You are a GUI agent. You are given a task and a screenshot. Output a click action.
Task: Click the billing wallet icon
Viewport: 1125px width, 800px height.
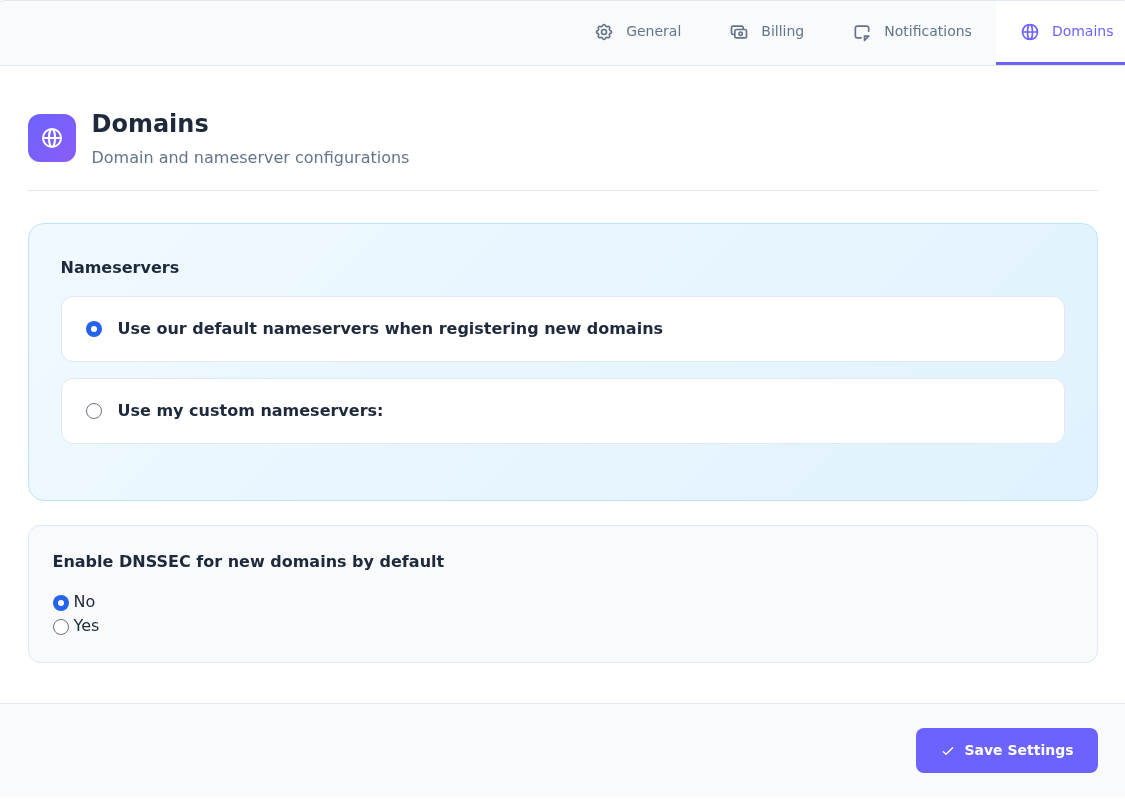[x=738, y=32]
